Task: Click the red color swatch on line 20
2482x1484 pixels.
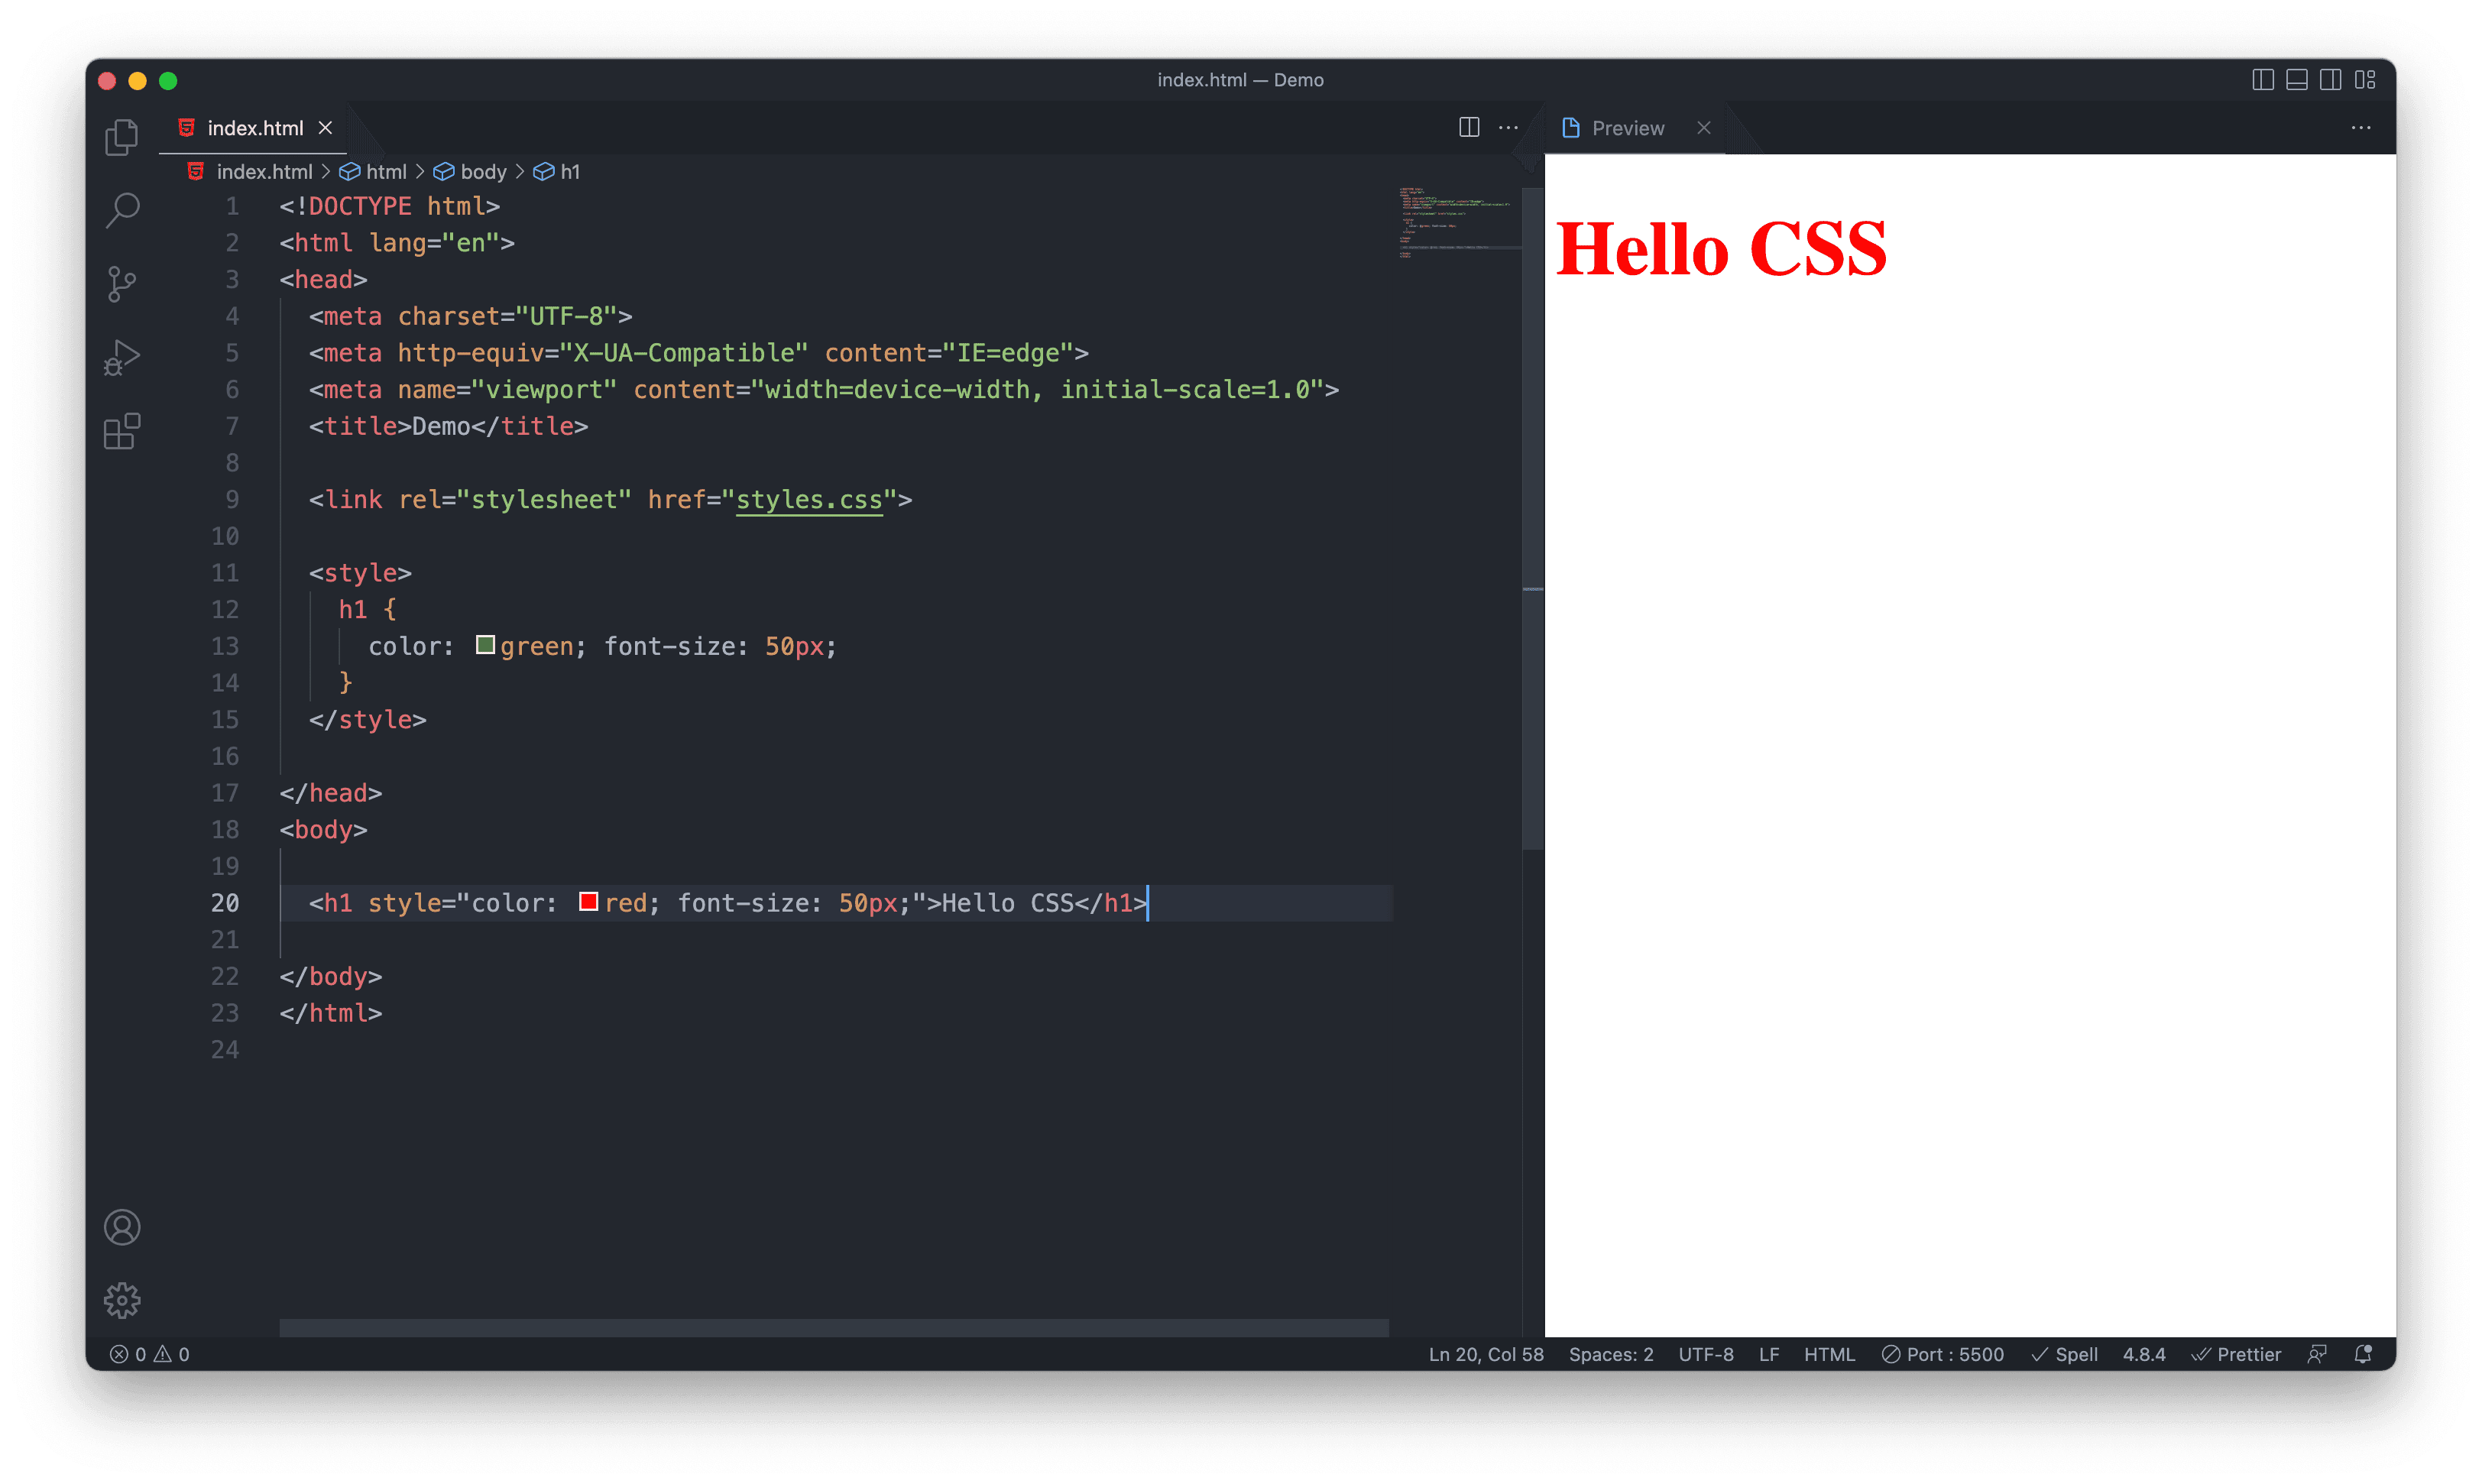Action: point(588,902)
